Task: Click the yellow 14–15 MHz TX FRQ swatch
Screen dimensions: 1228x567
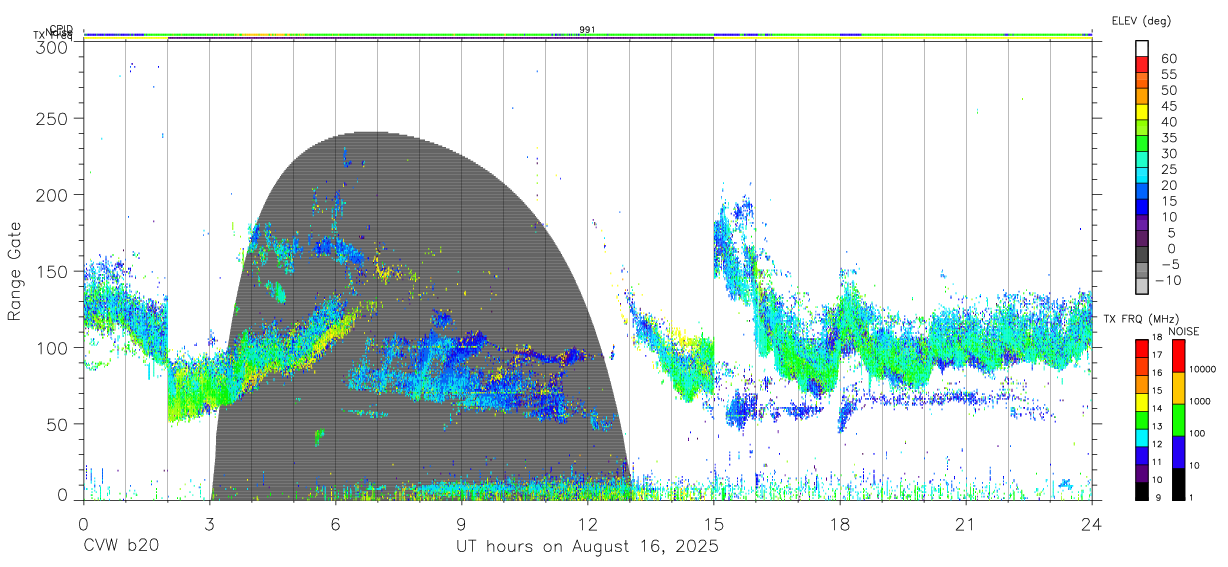Action: [x=1142, y=401]
